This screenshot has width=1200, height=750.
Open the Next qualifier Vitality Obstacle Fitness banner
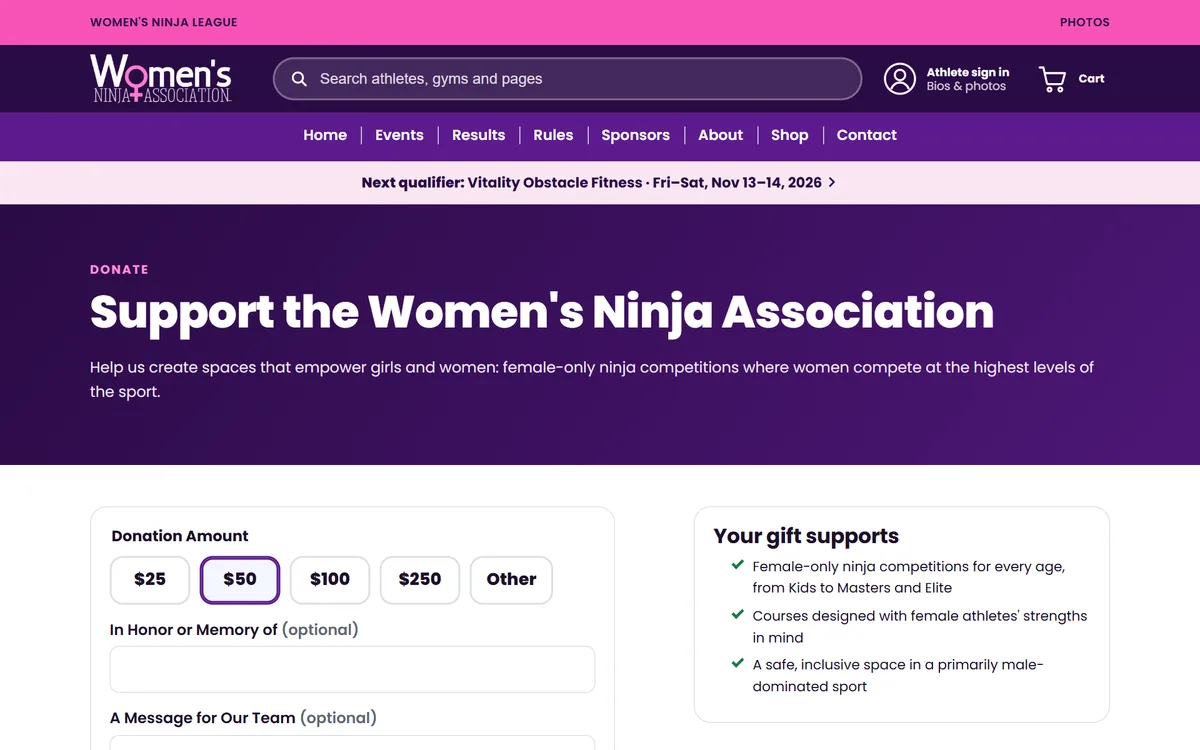[599, 183]
